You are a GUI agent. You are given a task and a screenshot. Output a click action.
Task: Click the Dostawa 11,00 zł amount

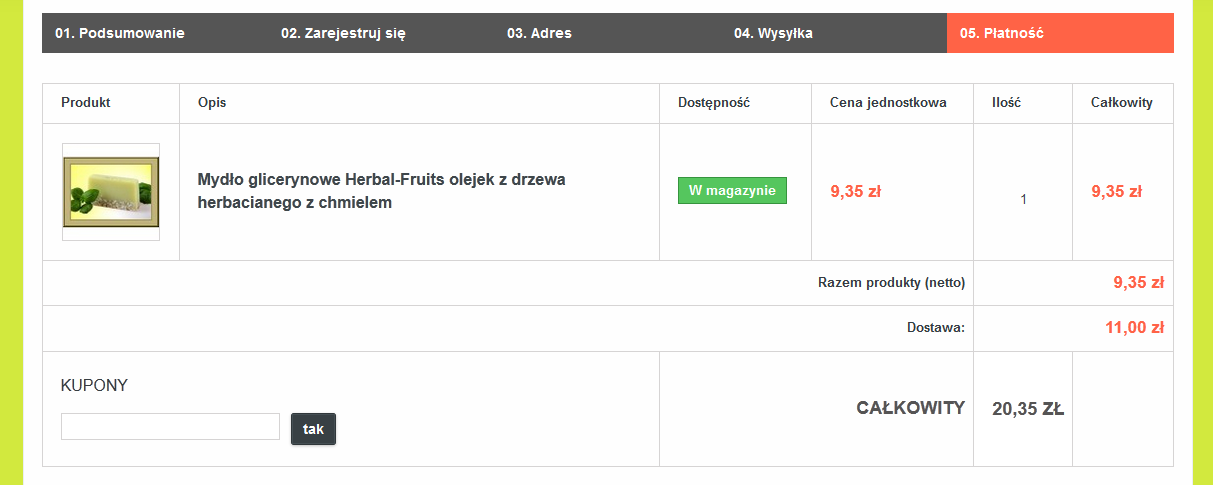click(x=1135, y=328)
